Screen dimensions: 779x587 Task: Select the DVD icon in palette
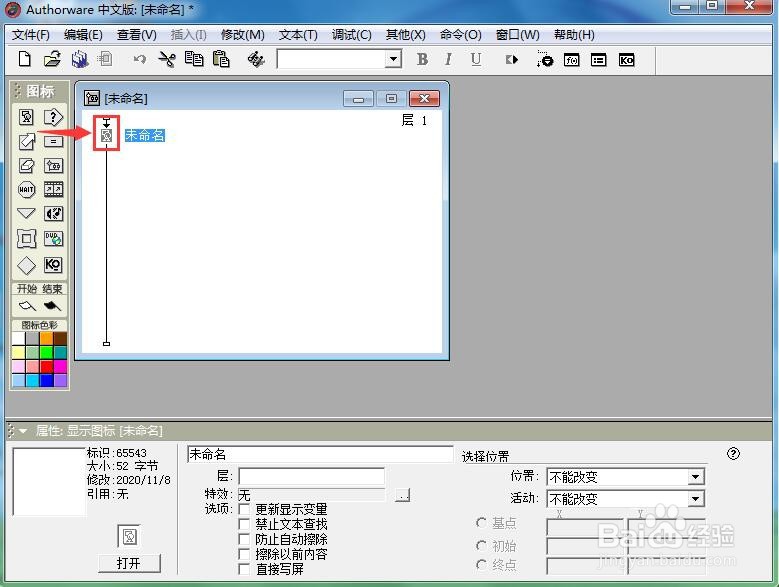(53, 238)
